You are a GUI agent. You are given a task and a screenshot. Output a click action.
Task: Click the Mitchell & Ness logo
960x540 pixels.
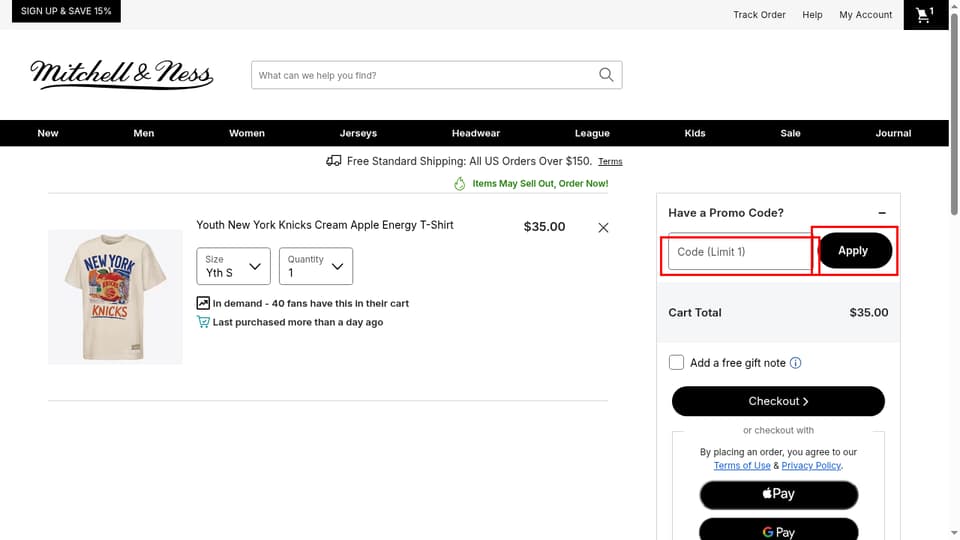121,75
